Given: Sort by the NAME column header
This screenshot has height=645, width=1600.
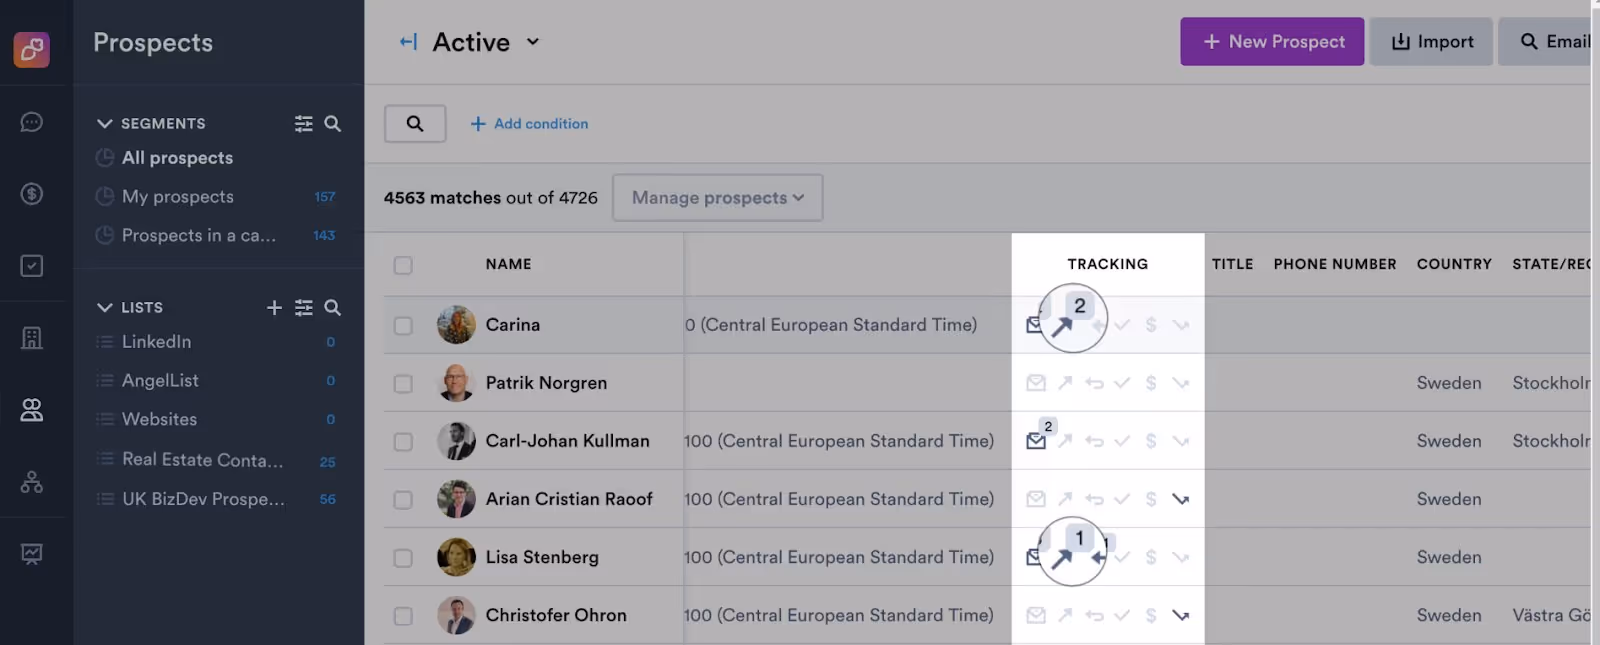Looking at the screenshot, I should pyautogui.click(x=508, y=264).
